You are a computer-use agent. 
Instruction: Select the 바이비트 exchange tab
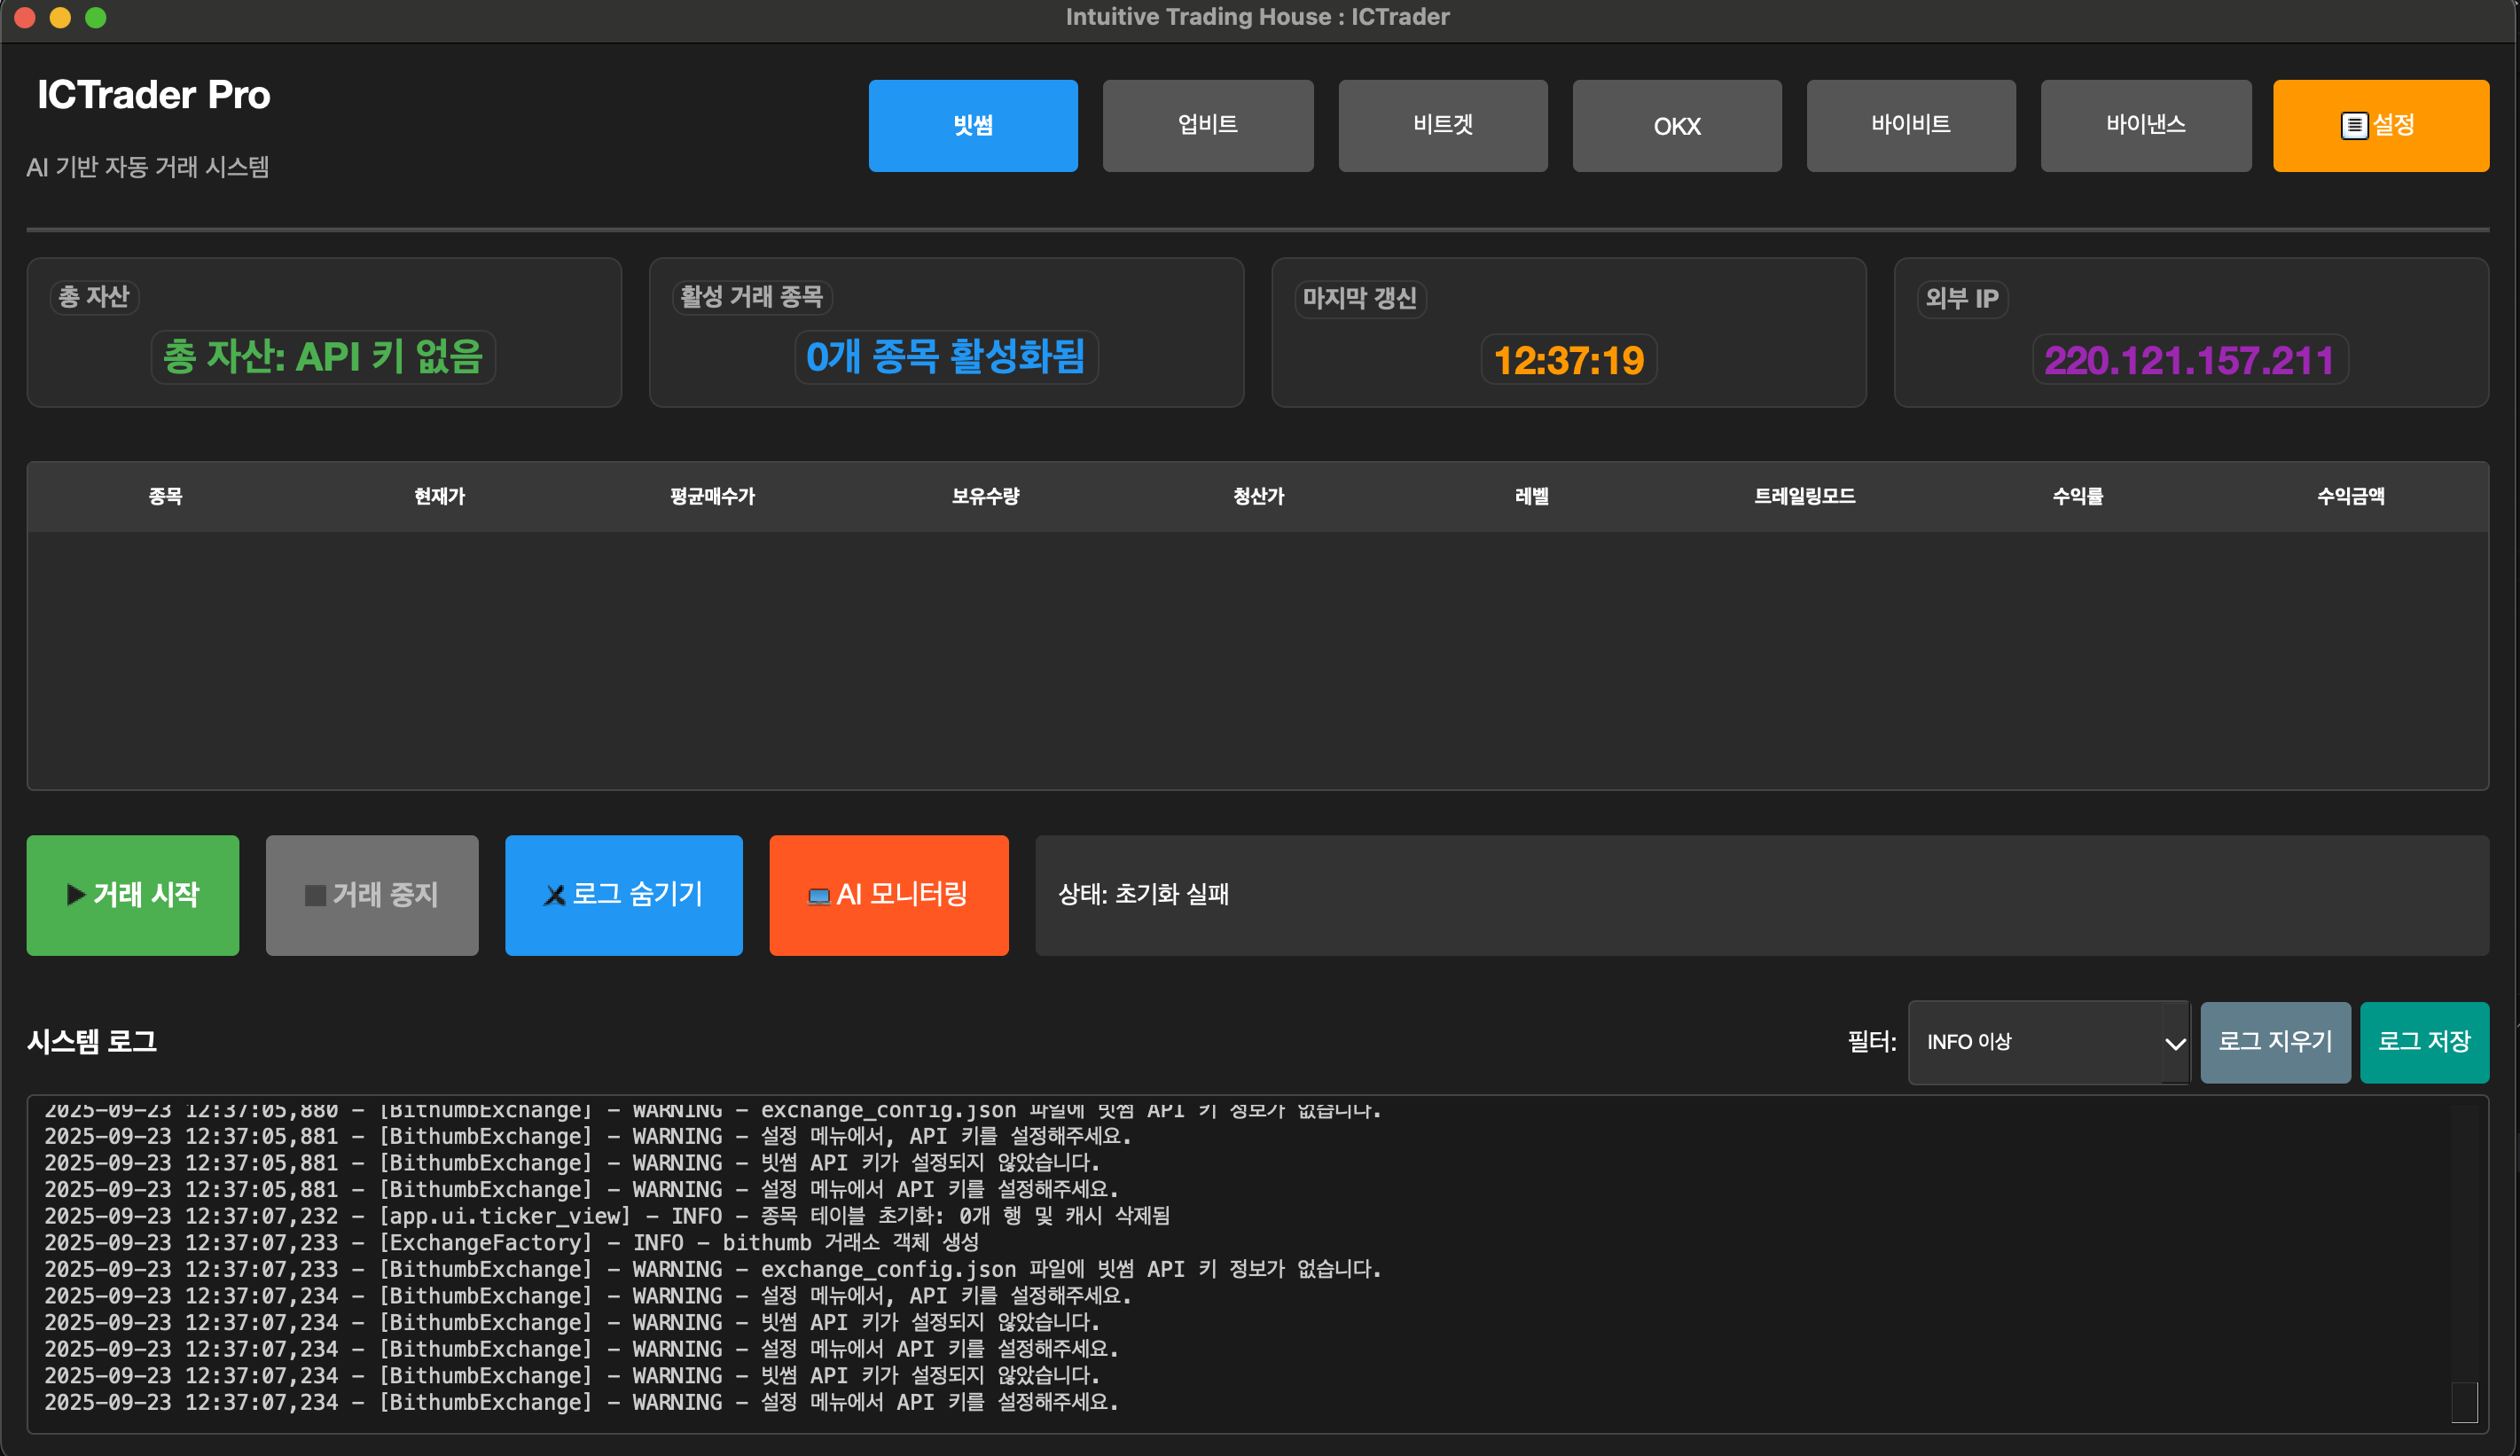1910,125
